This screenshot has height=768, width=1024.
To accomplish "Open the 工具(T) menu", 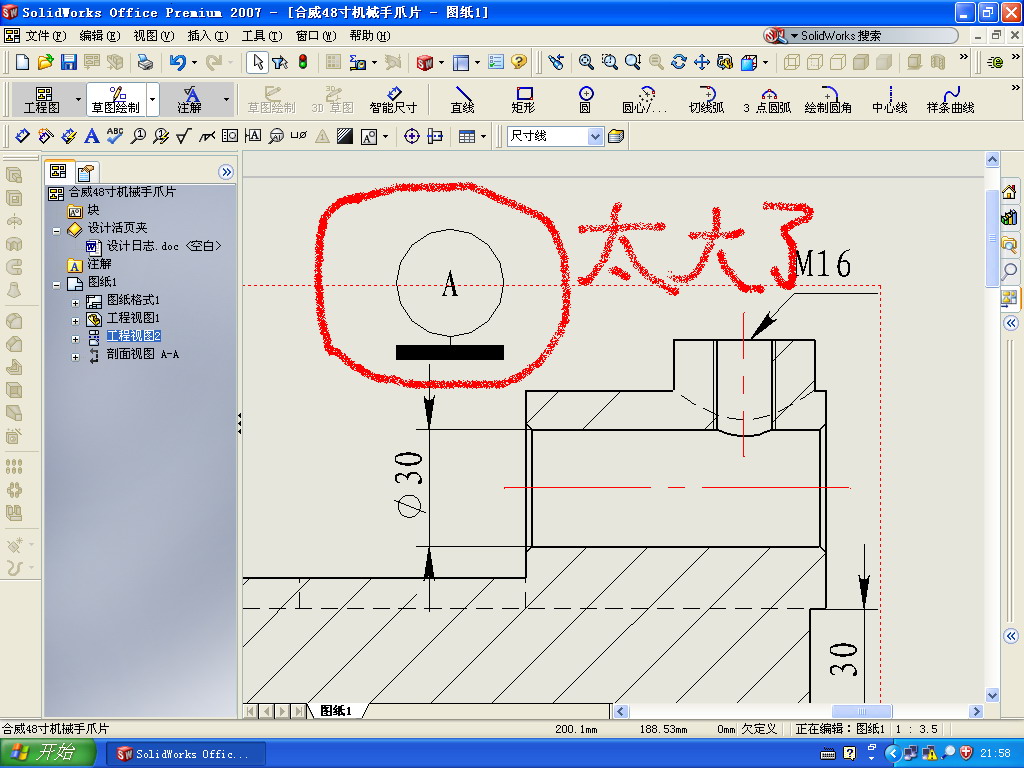I will 262,36.
